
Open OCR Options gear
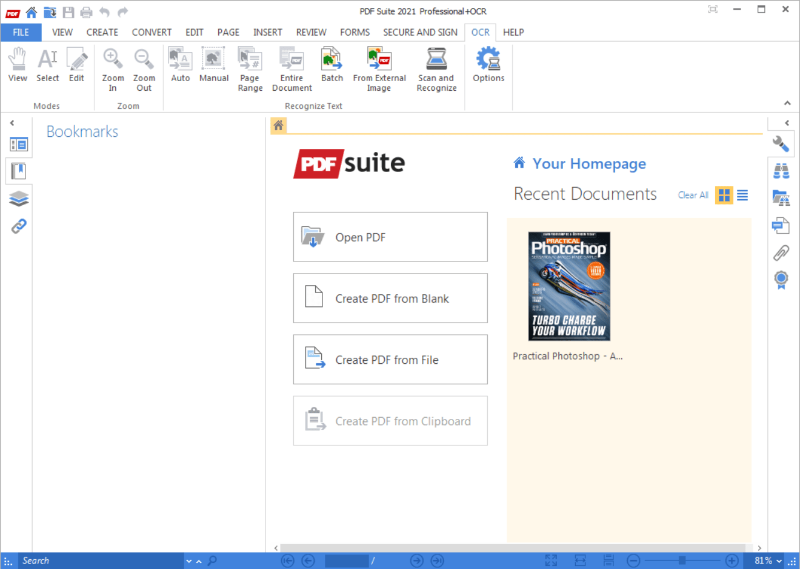click(488, 66)
